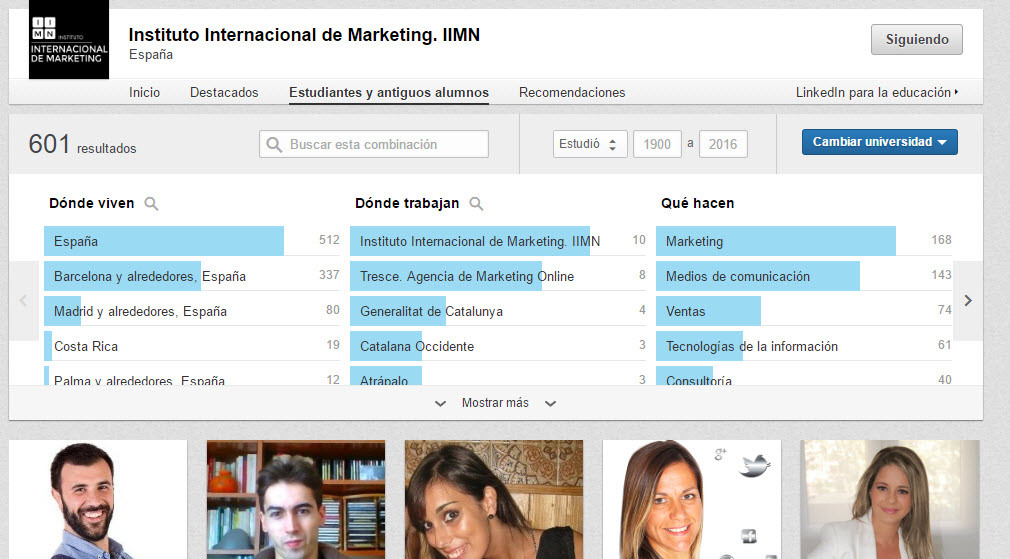Open the Inicio tab

144,93
